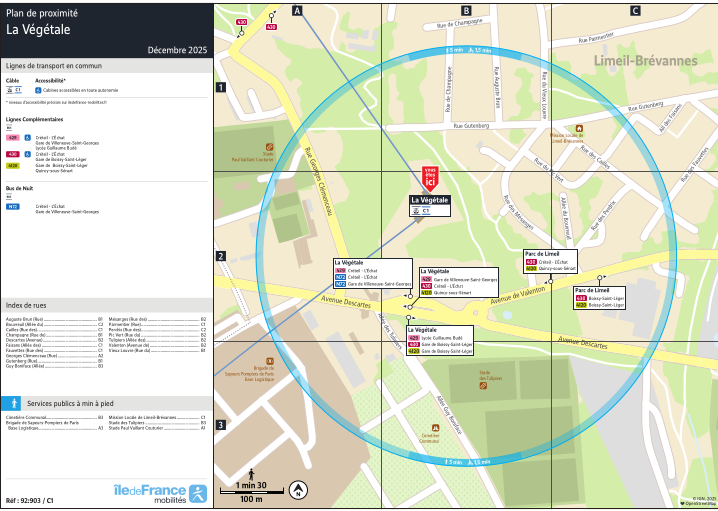Click the 'Bus de Nuit' heading
The image size is (718, 511).
[19, 188]
